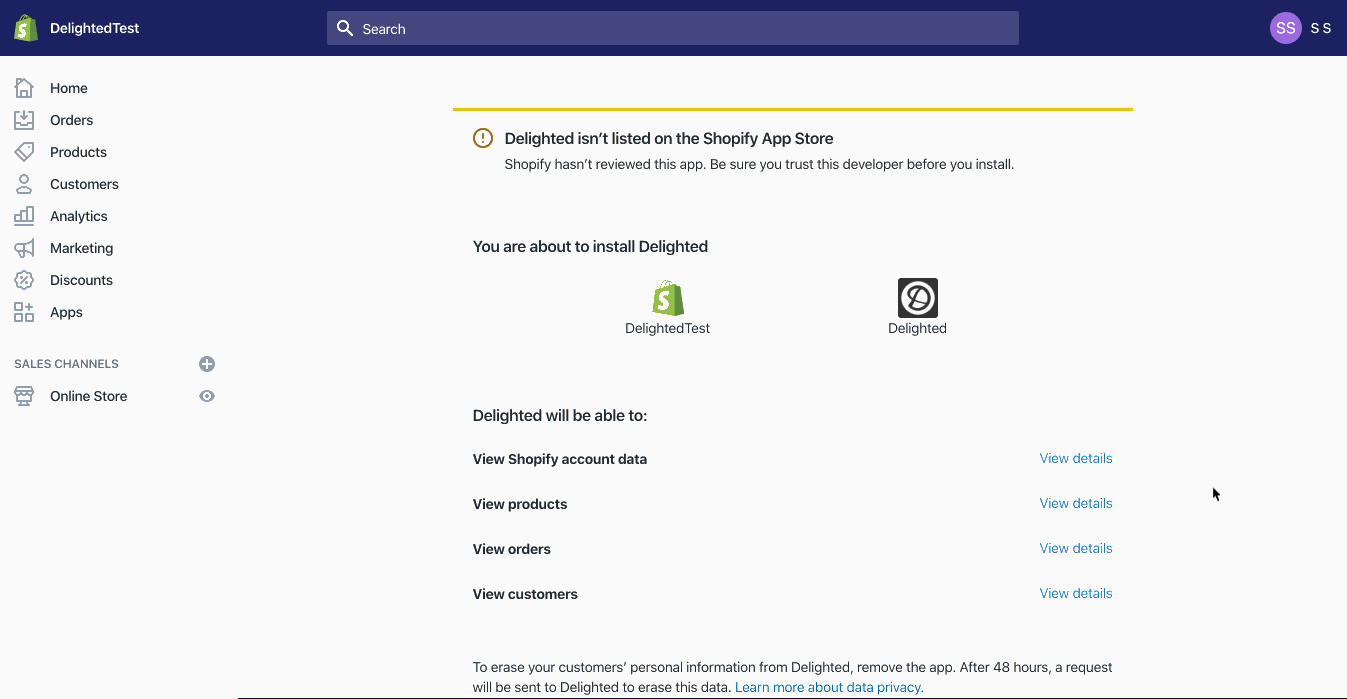Click the Shopify bag logo in header
This screenshot has height=699, width=1347.
(26, 28)
